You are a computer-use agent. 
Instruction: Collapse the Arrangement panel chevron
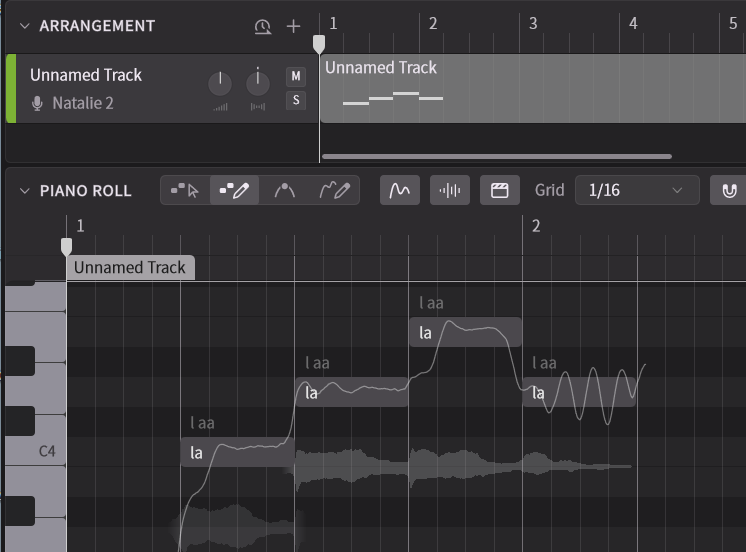pyautogui.click(x=25, y=26)
